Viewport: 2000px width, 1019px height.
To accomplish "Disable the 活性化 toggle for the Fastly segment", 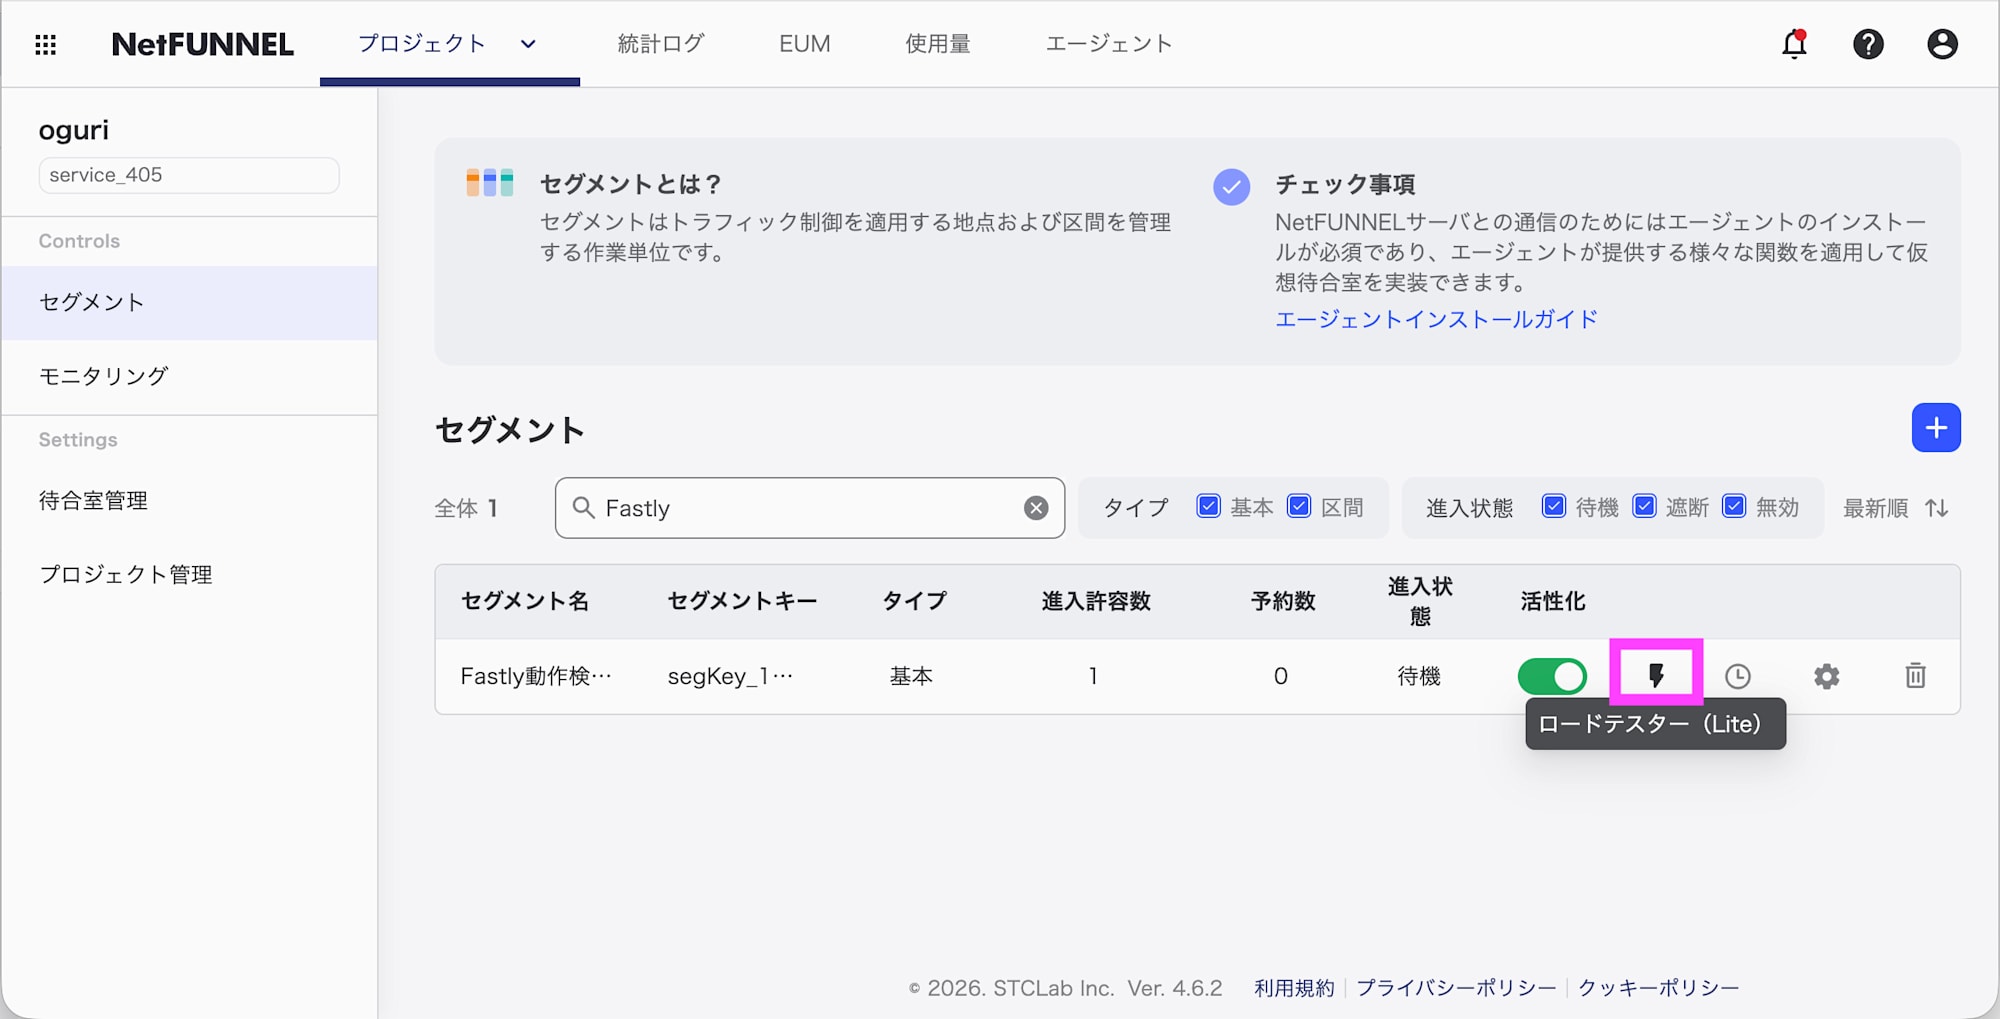I will point(1551,676).
